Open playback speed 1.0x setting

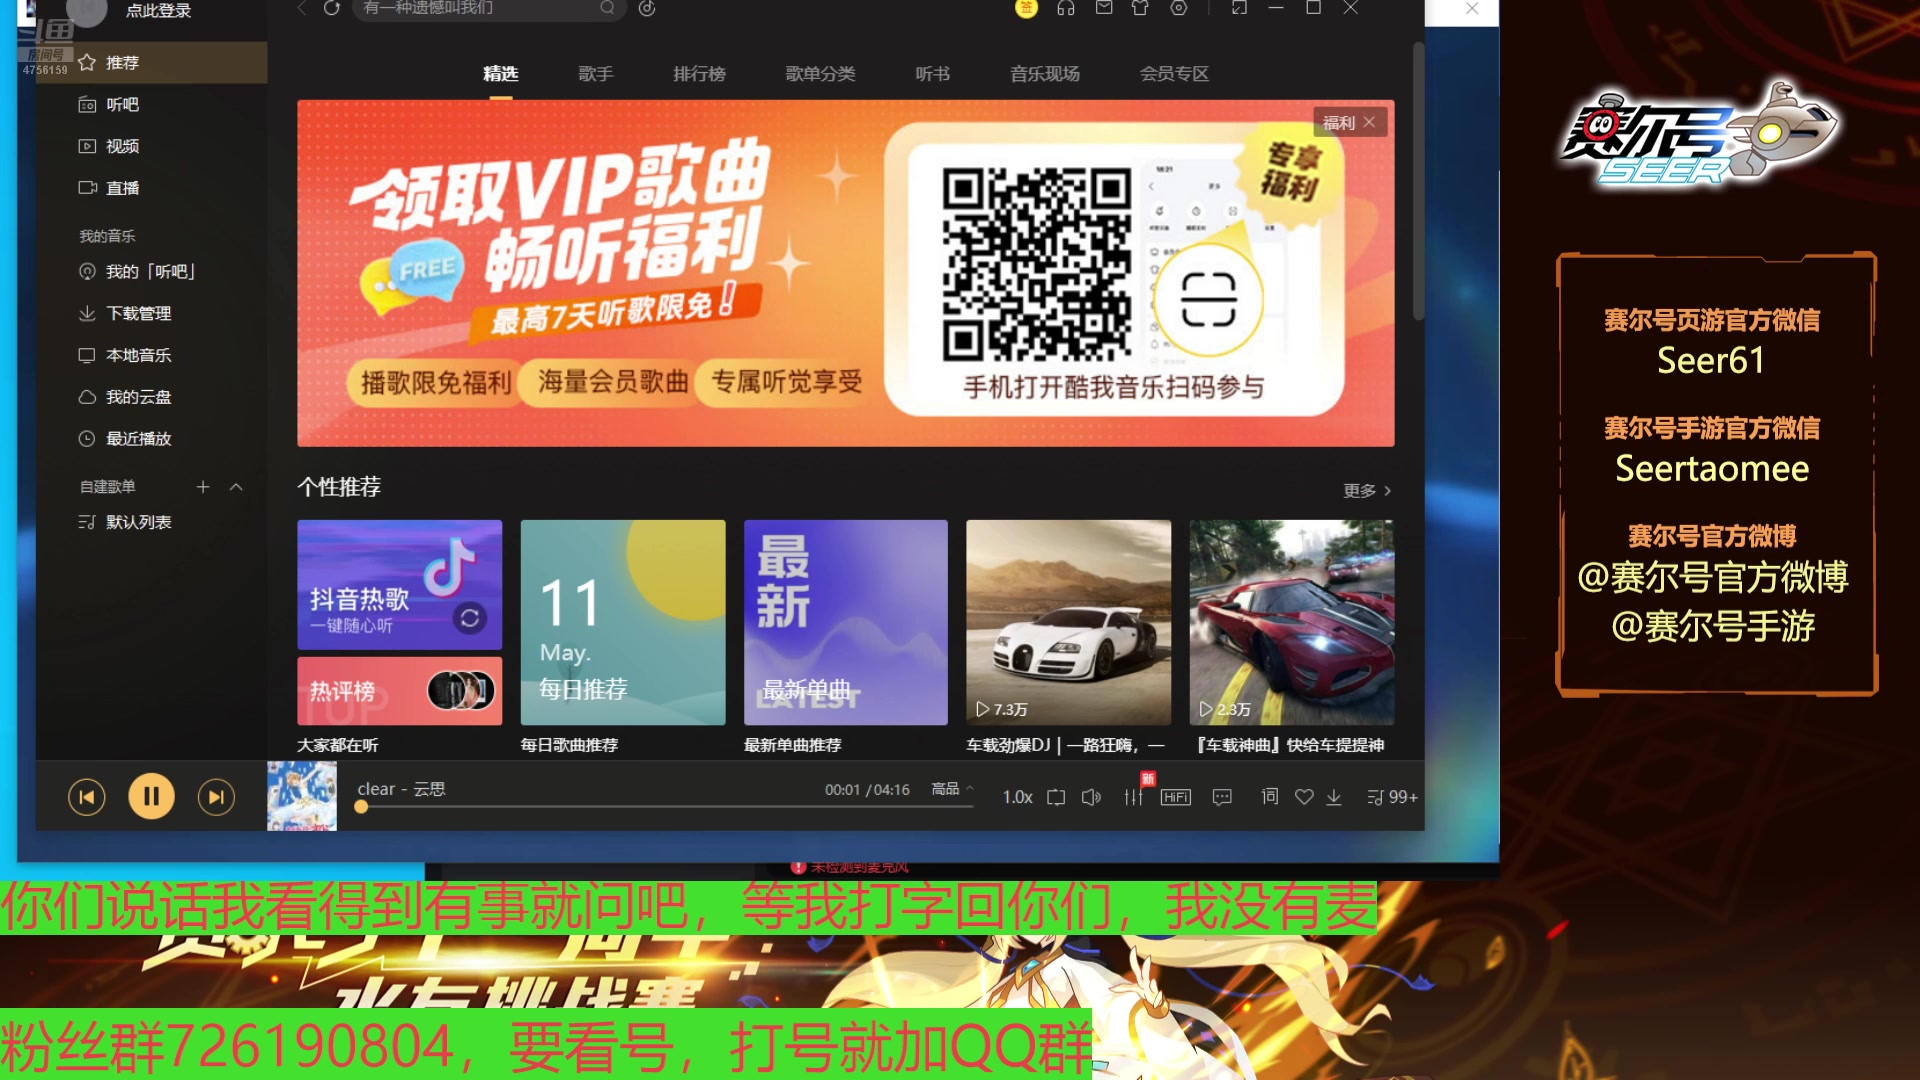[1017, 797]
